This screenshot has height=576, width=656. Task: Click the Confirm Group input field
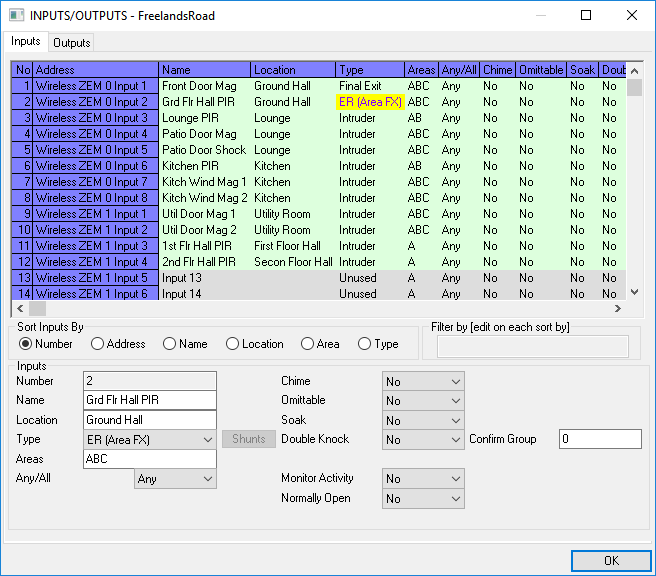point(599,440)
